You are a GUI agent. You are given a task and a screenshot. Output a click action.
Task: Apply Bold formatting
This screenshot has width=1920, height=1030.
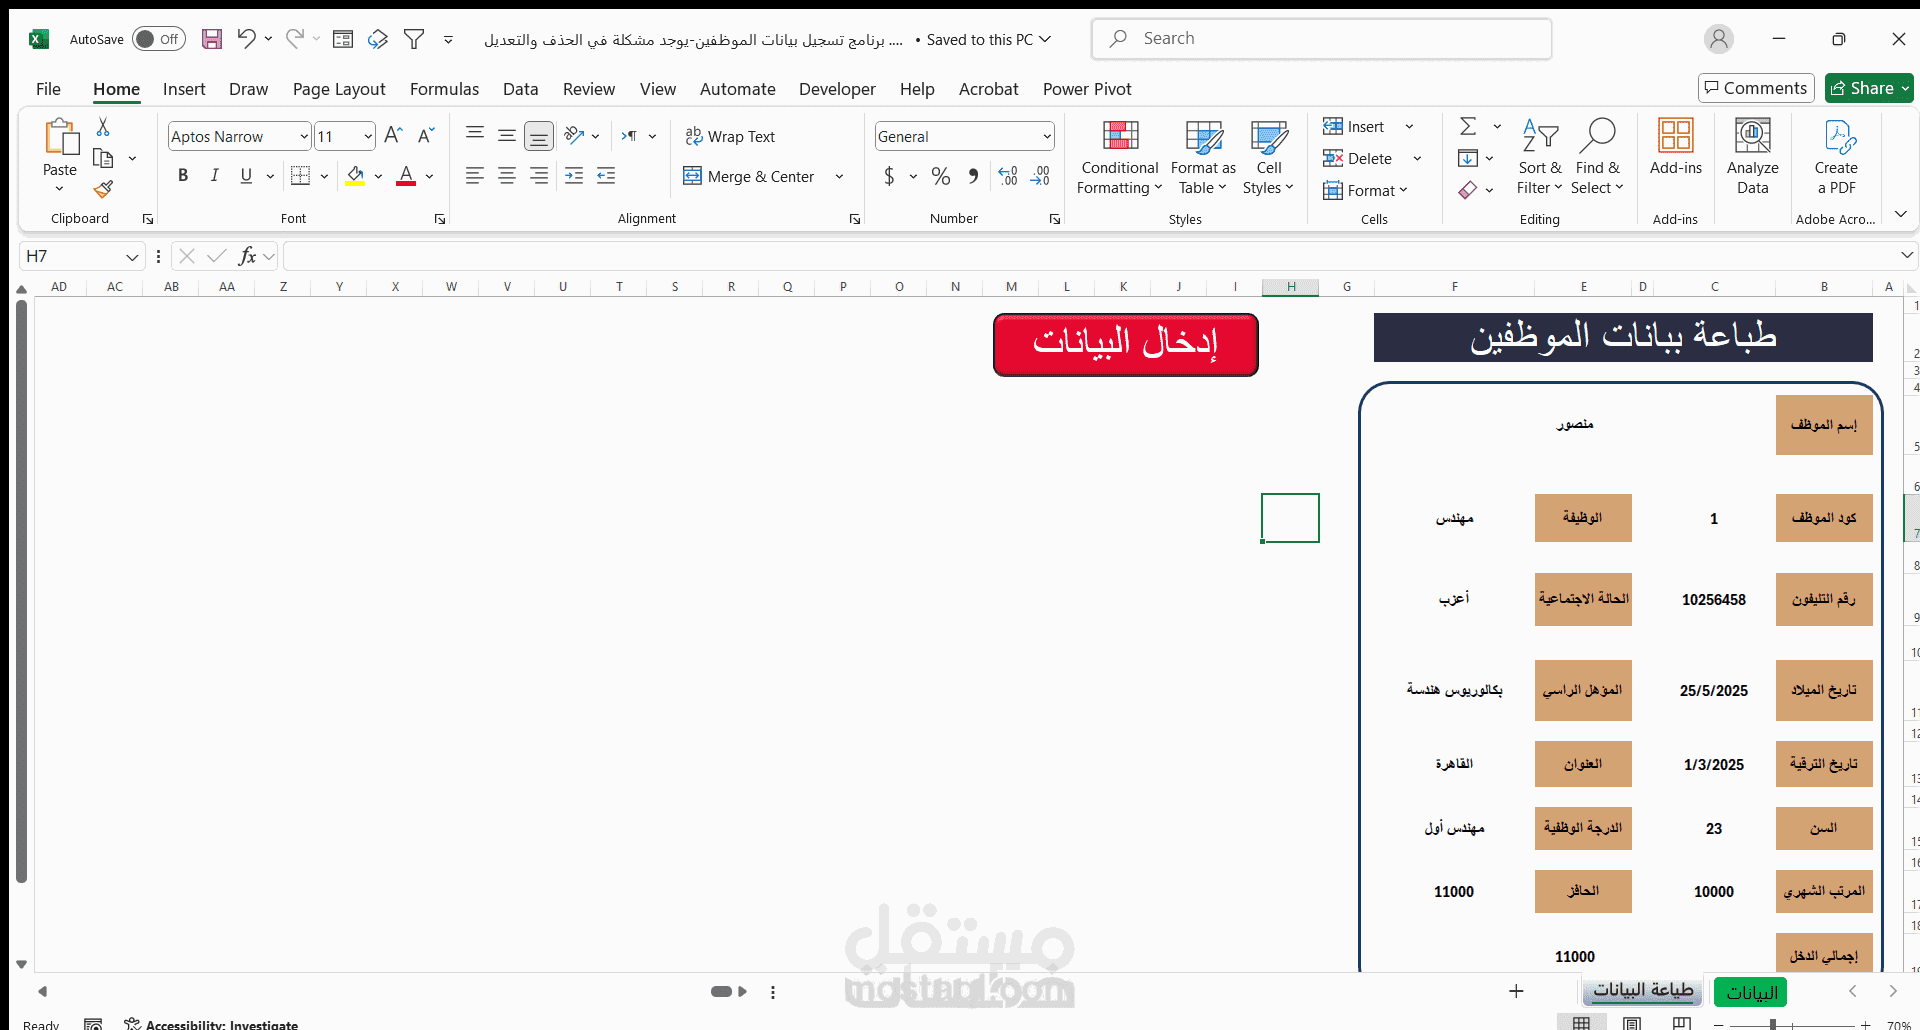(x=183, y=176)
